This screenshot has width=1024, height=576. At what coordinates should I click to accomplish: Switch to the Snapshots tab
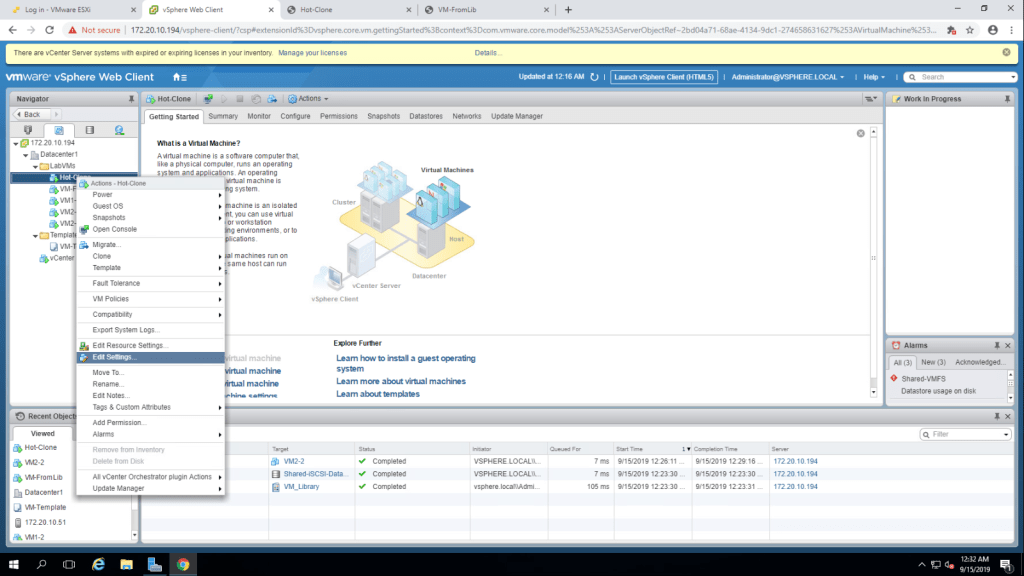[x=383, y=116]
